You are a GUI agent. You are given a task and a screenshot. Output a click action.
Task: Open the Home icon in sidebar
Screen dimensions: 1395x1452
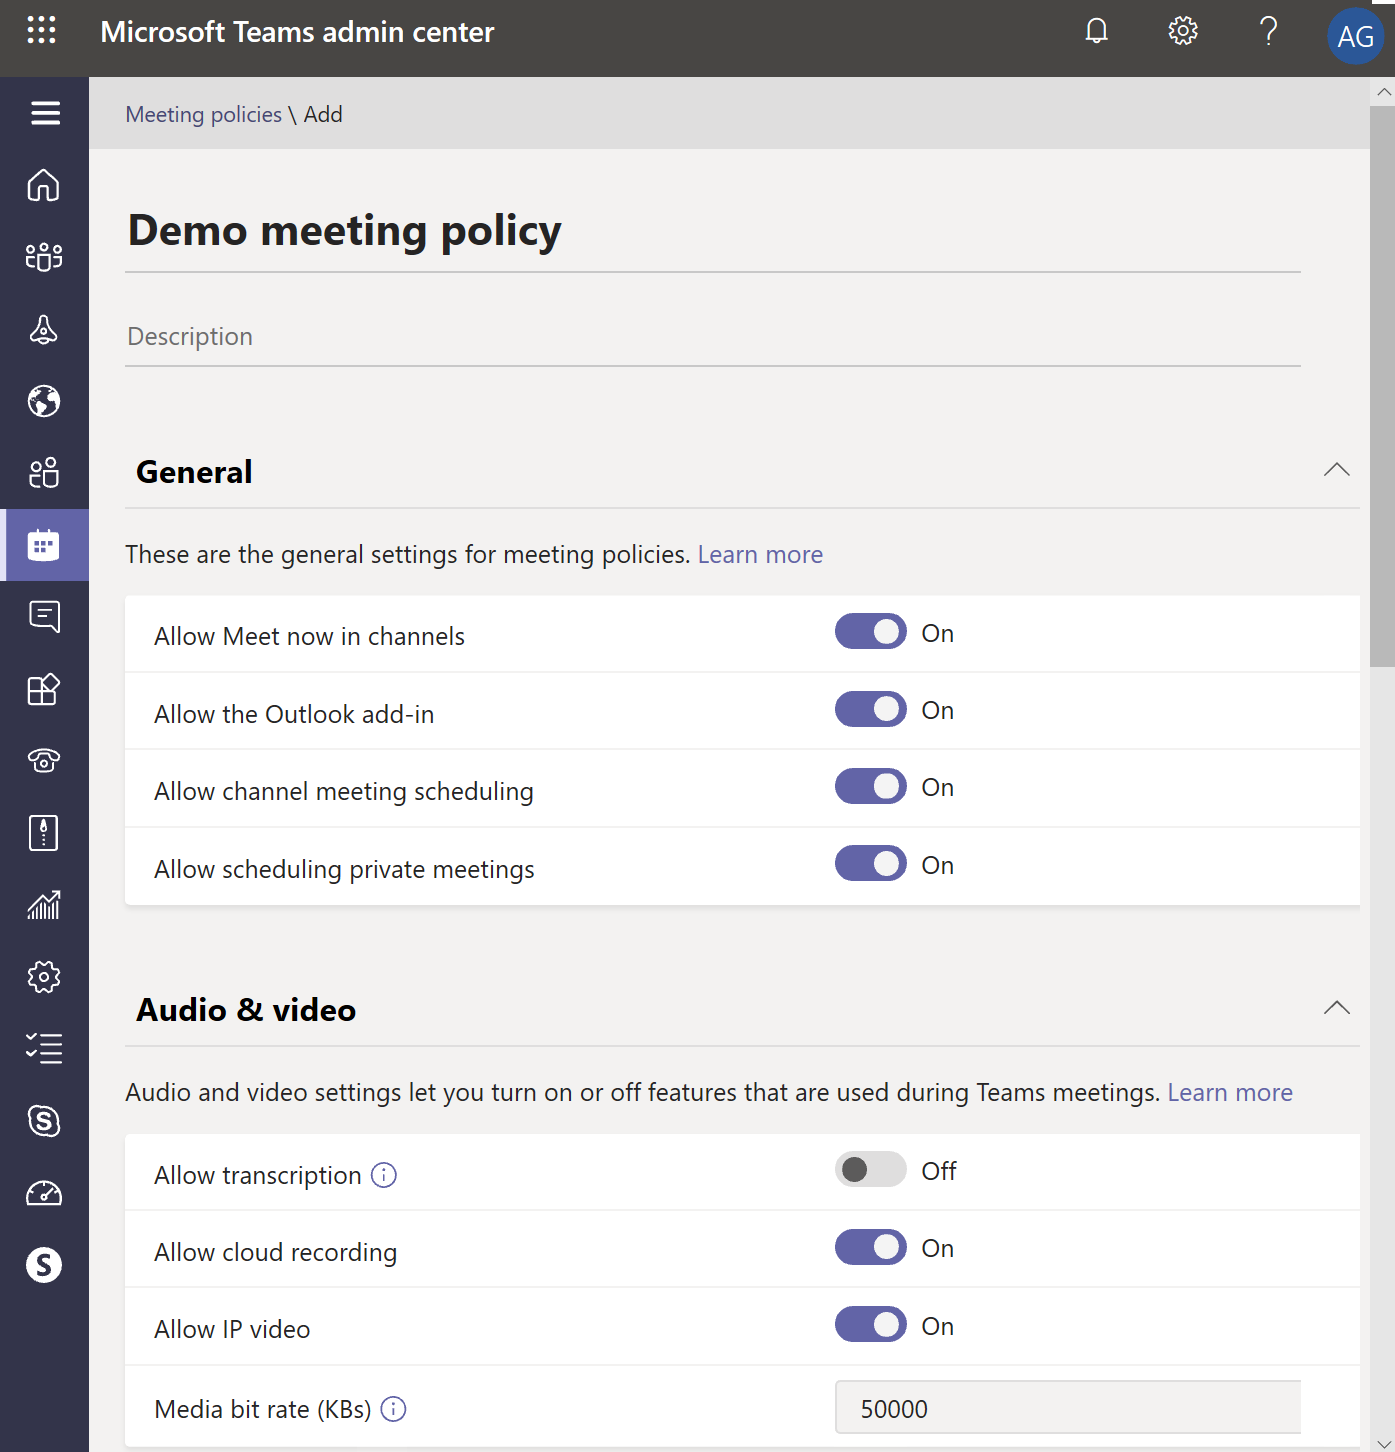pos(44,185)
